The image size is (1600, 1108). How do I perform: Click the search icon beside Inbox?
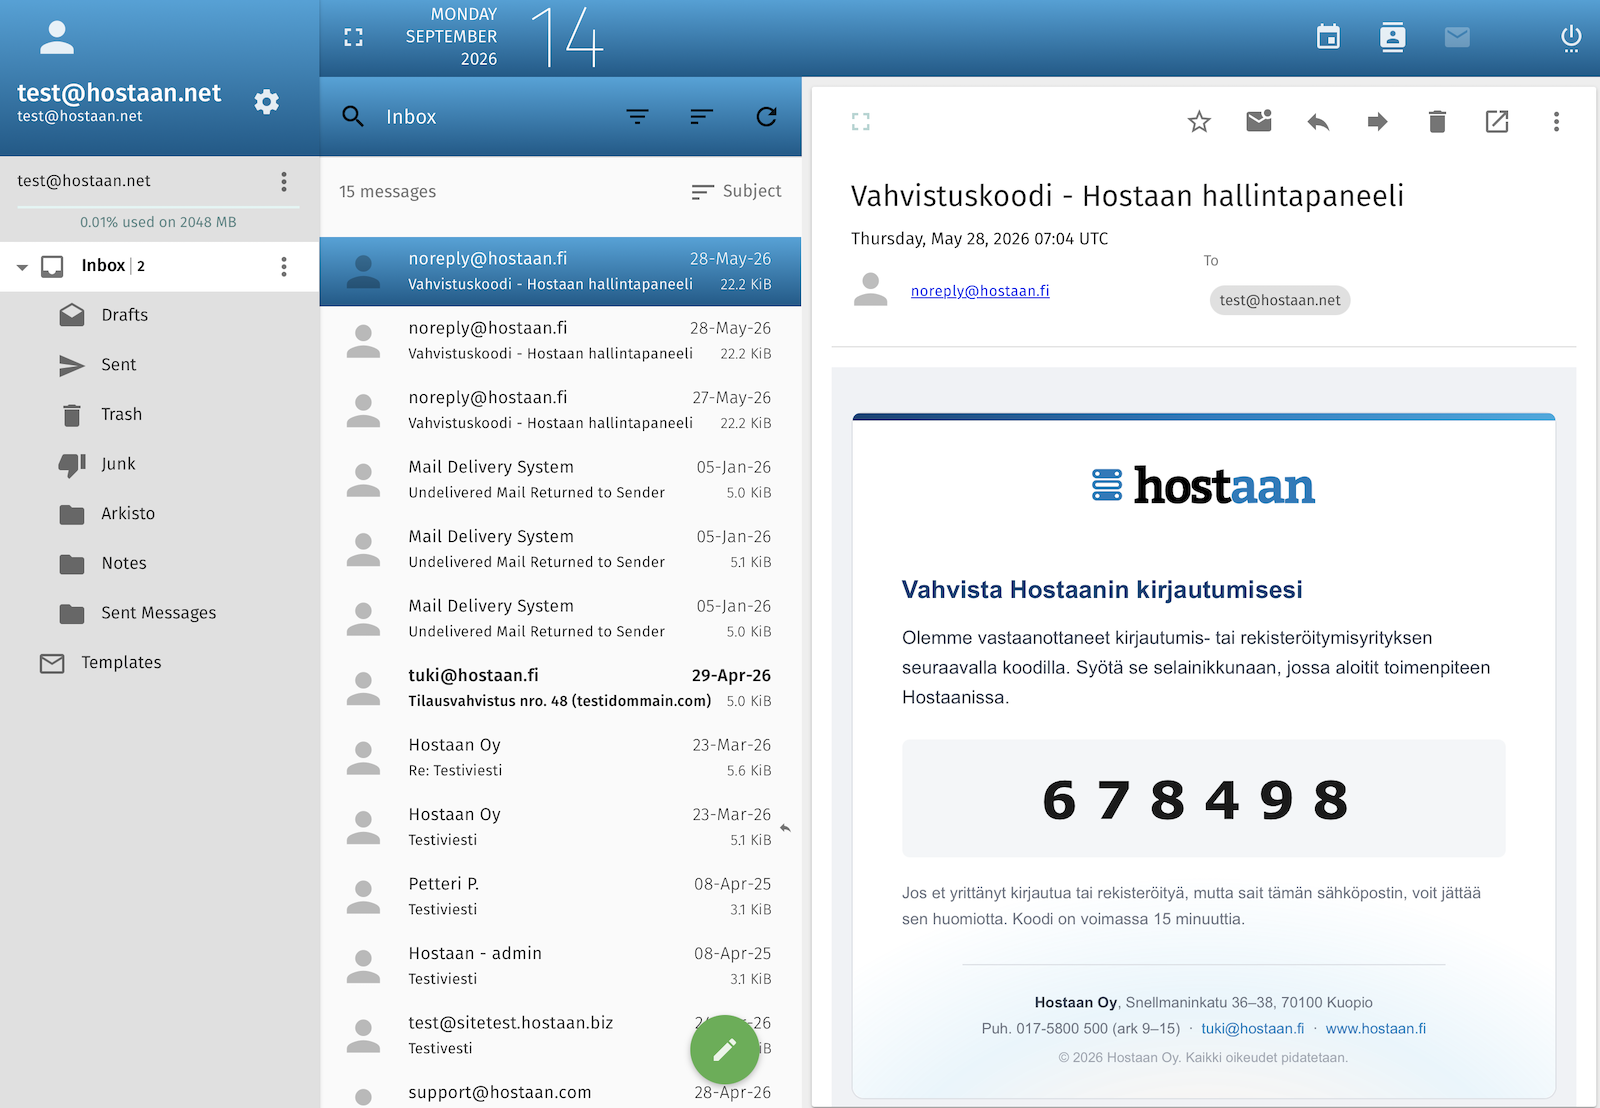(353, 116)
